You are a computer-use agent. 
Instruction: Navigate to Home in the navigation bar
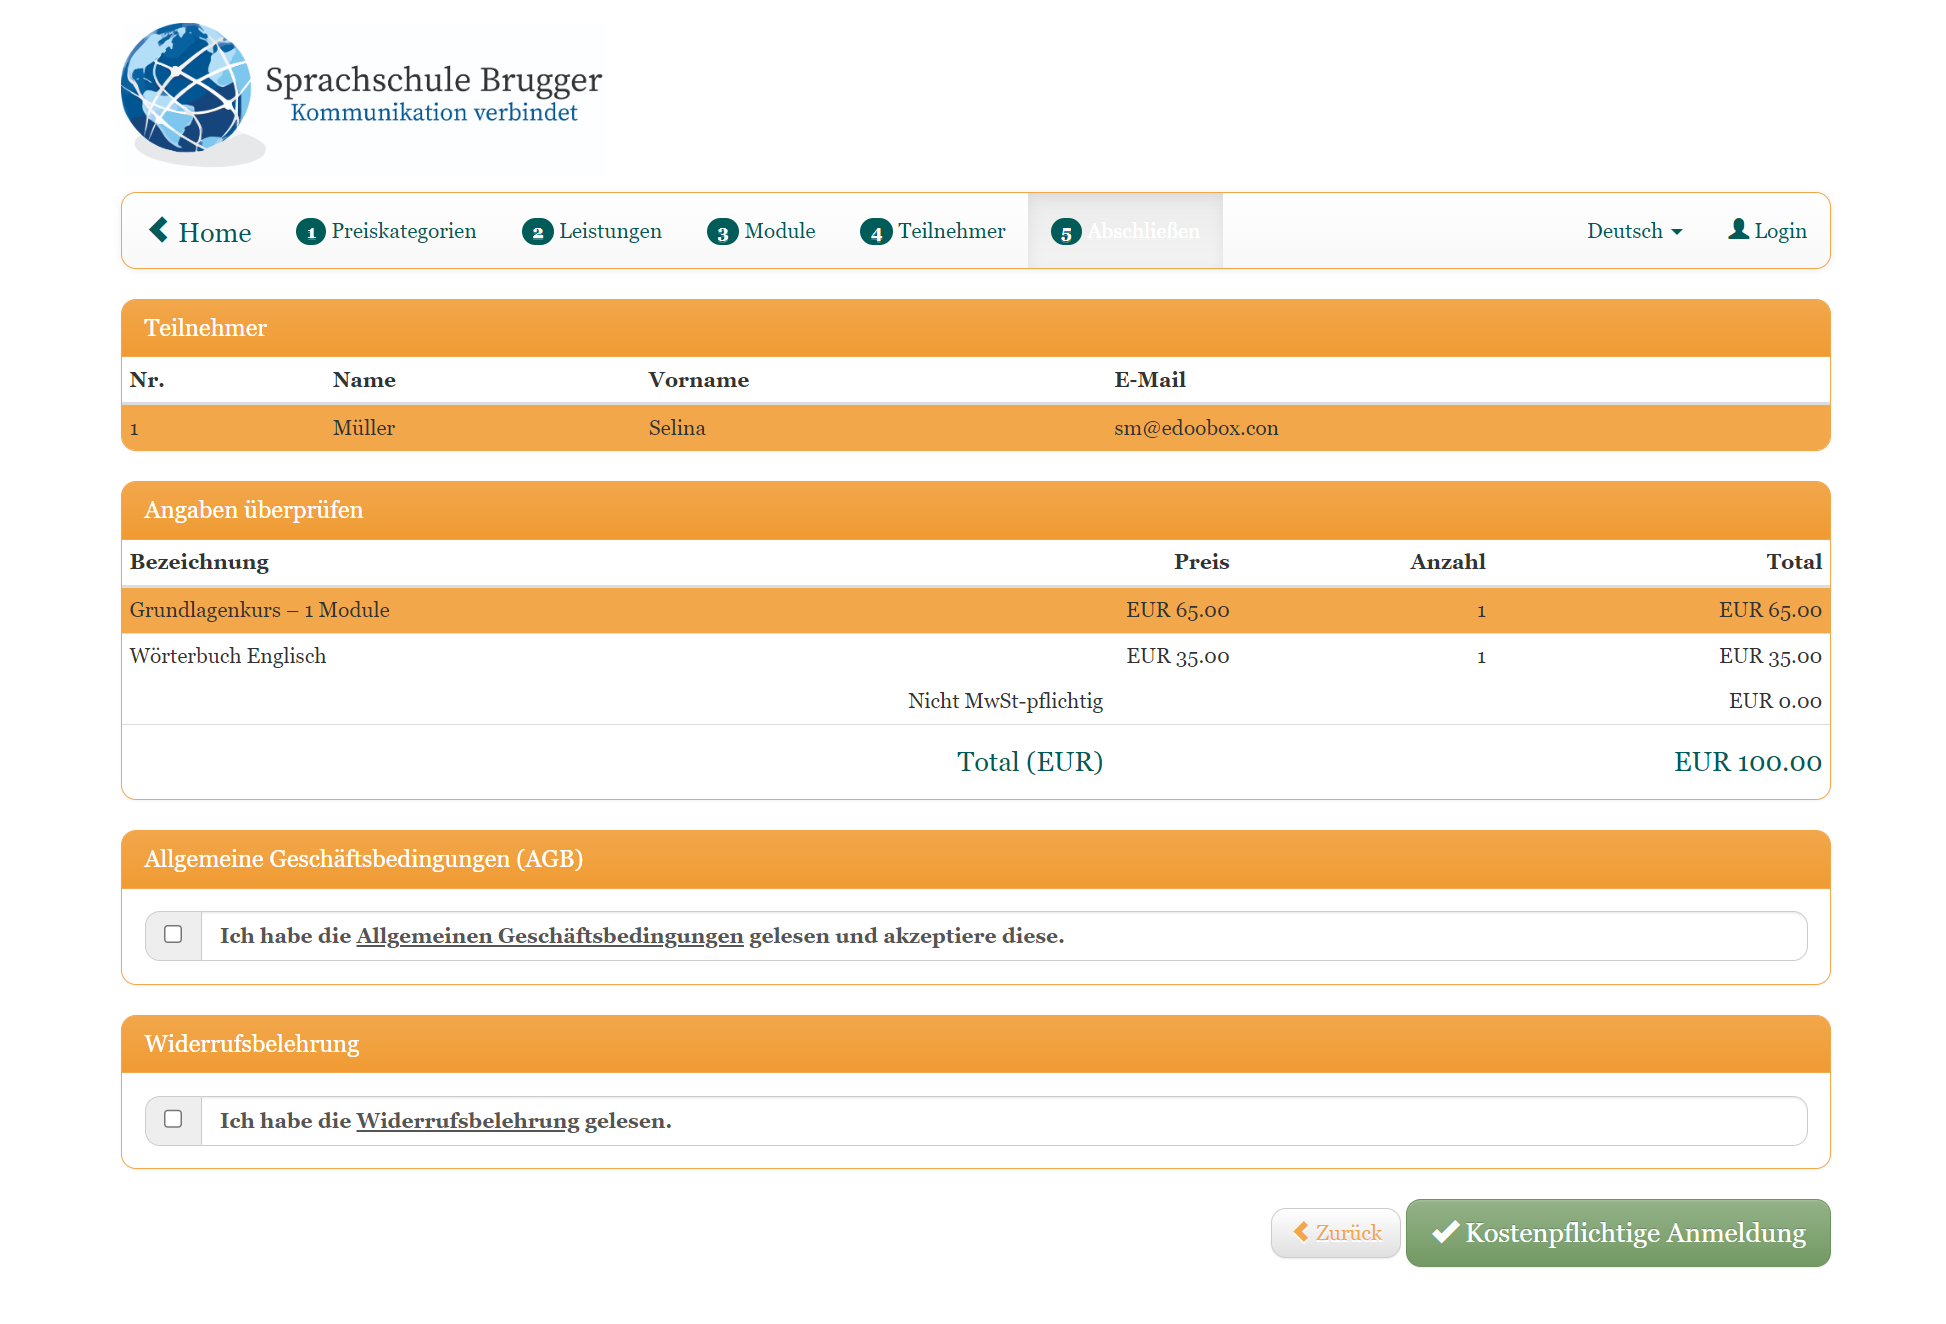[x=214, y=232]
